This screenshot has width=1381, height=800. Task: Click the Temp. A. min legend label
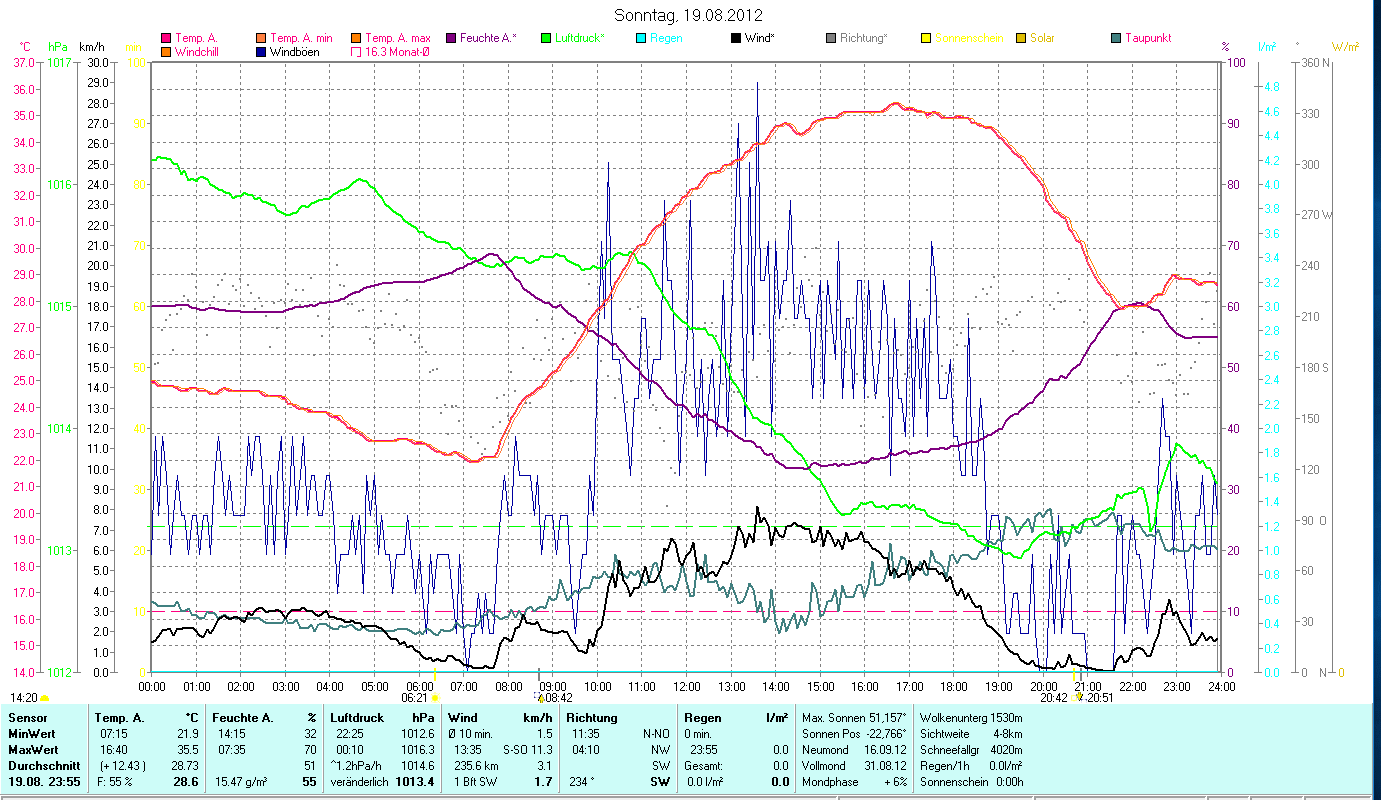pos(301,38)
